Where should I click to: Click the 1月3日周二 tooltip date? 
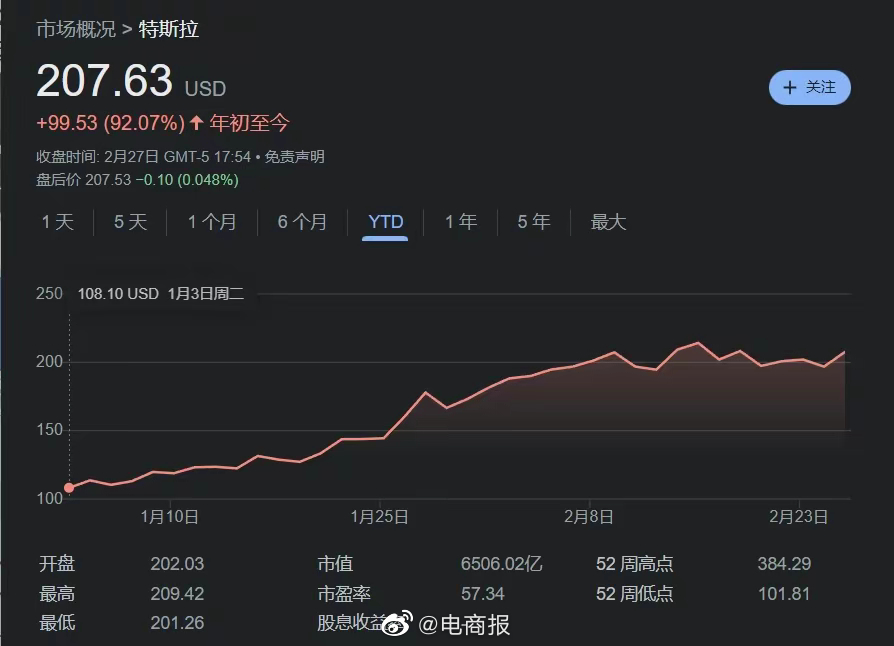click(206, 294)
